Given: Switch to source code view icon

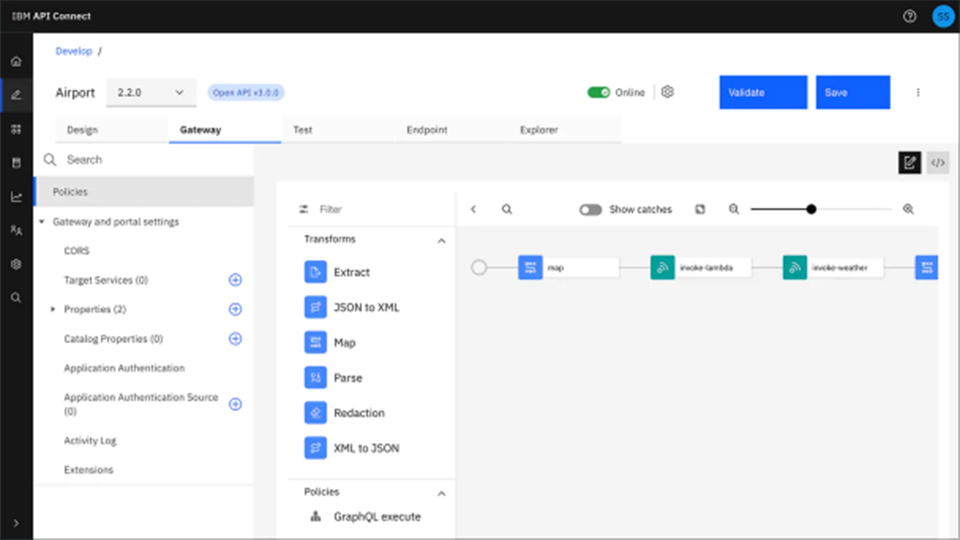Looking at the screenshot, I should point(937,162).
